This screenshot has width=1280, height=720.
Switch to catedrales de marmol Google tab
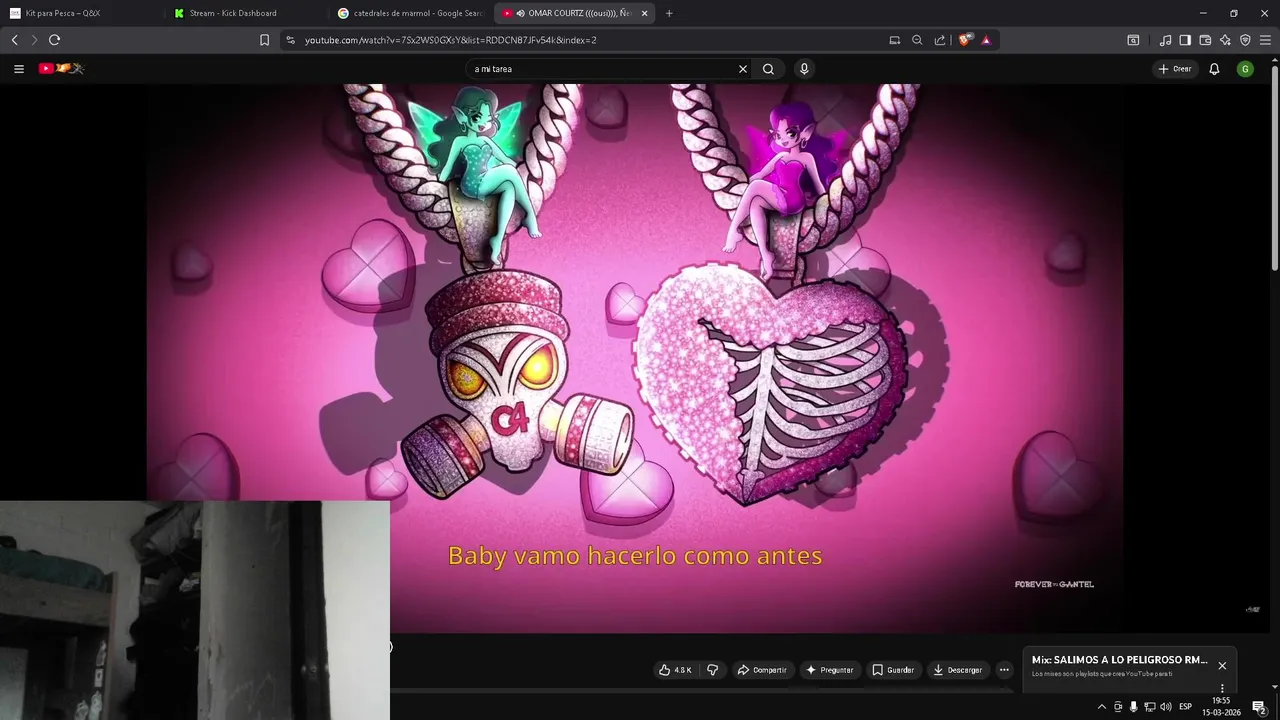(410, 13)
